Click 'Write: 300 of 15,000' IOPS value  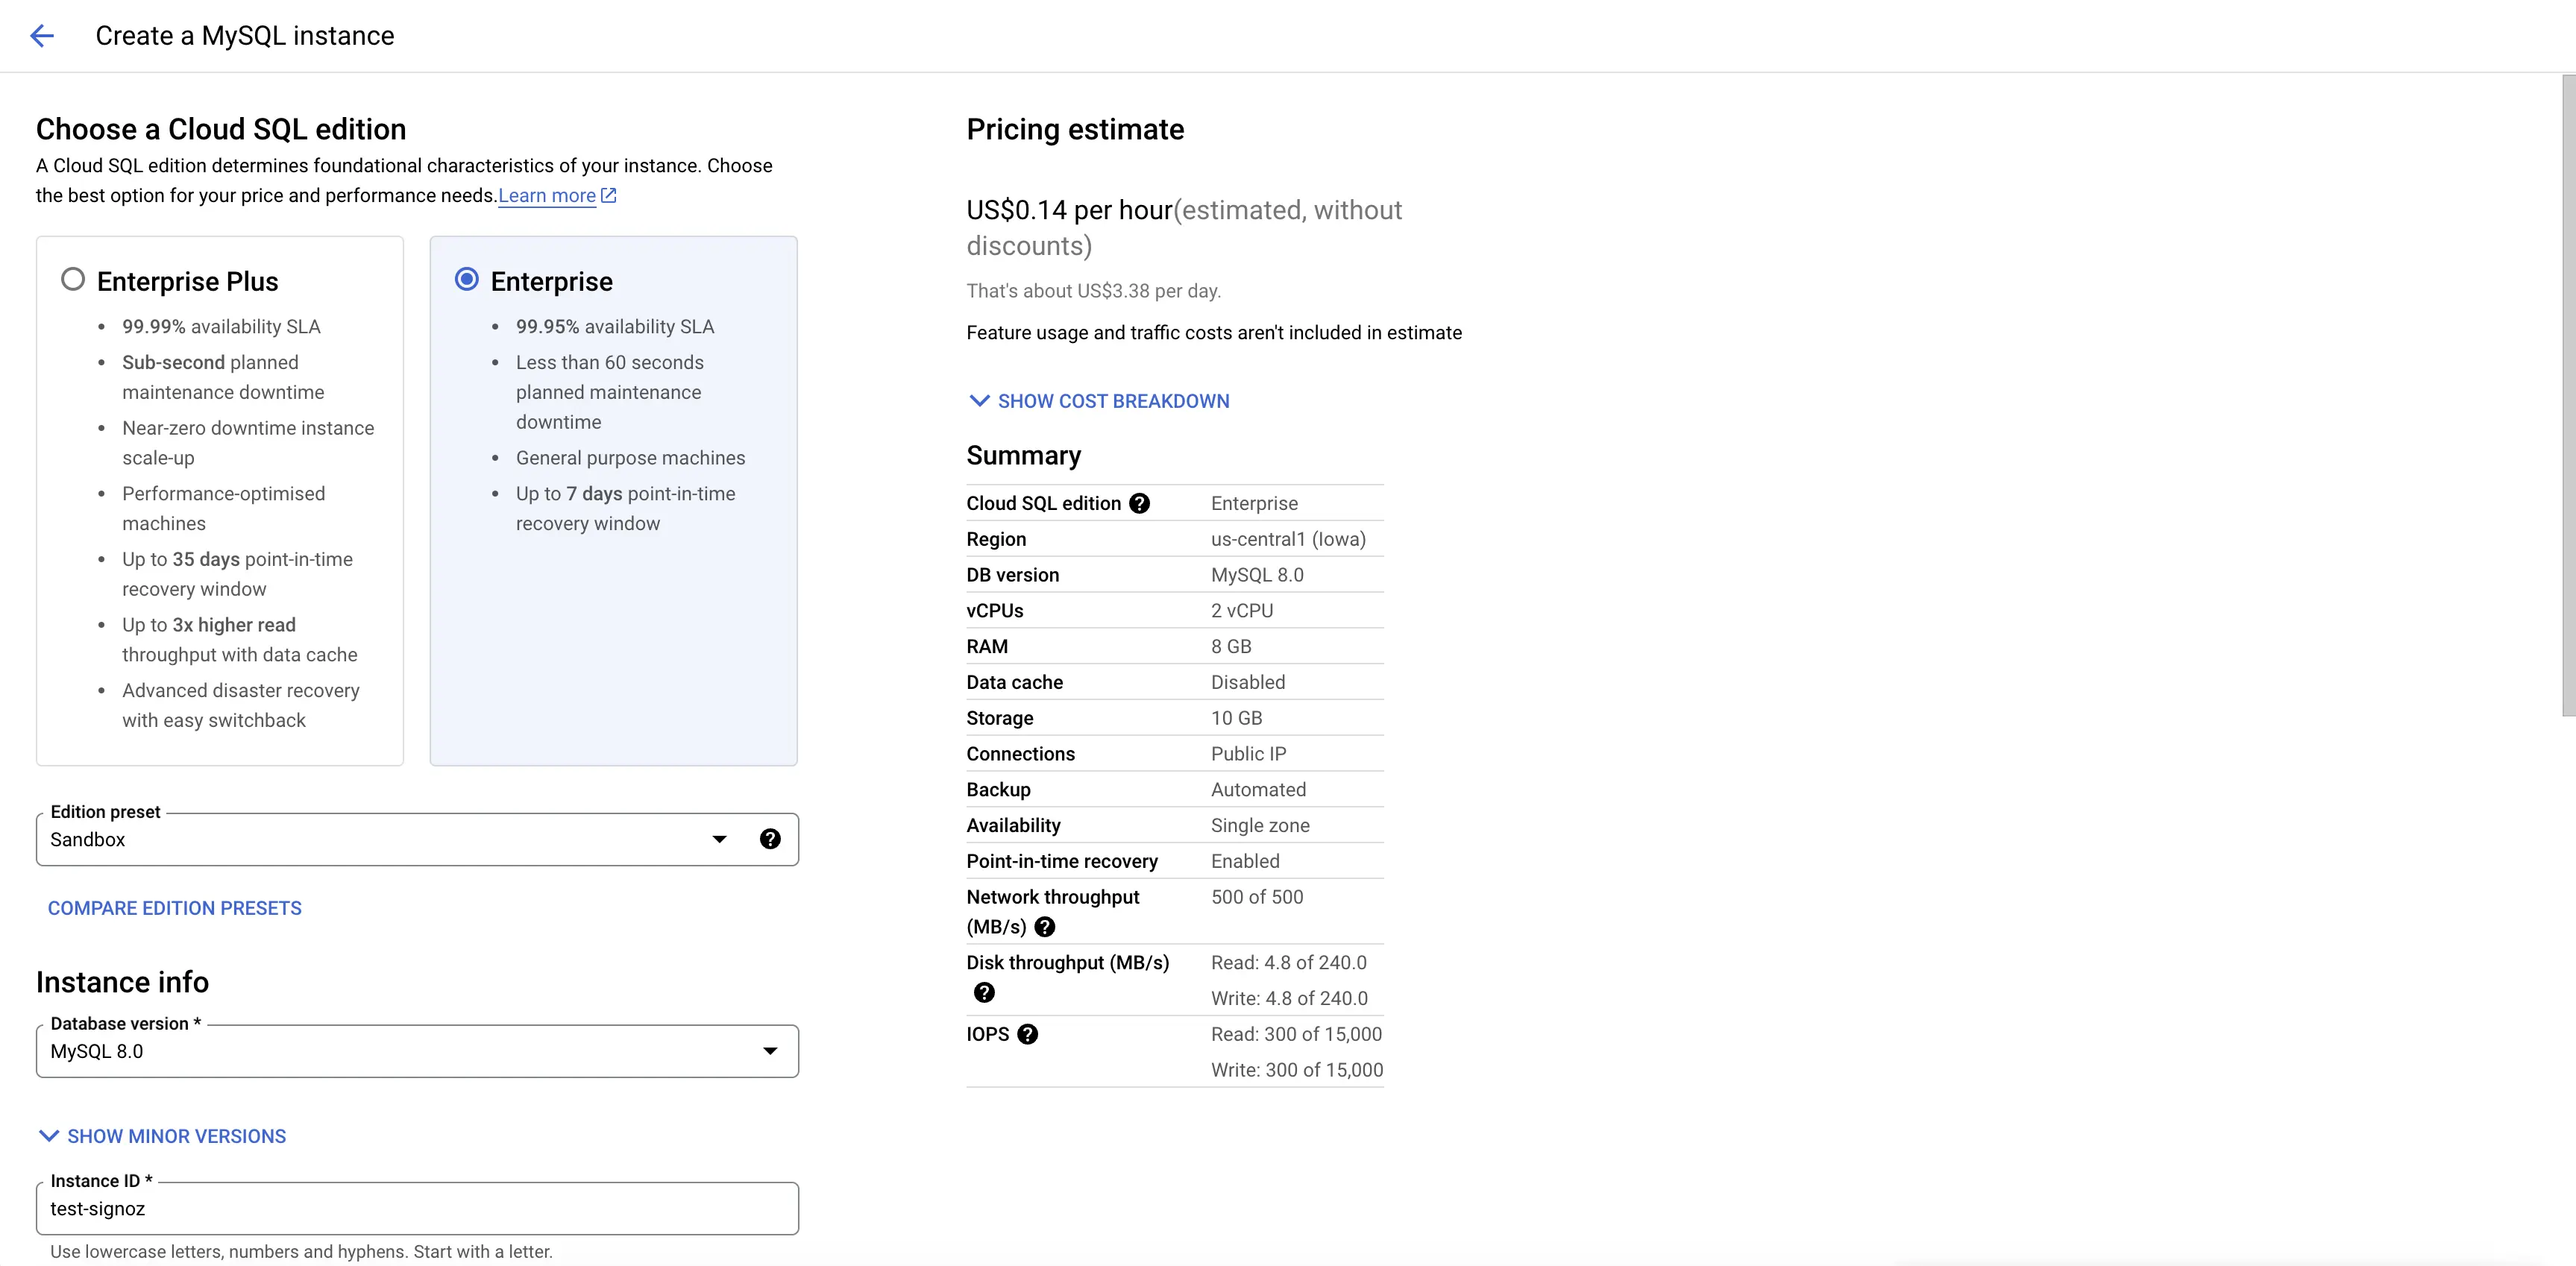[1297, 1070]
